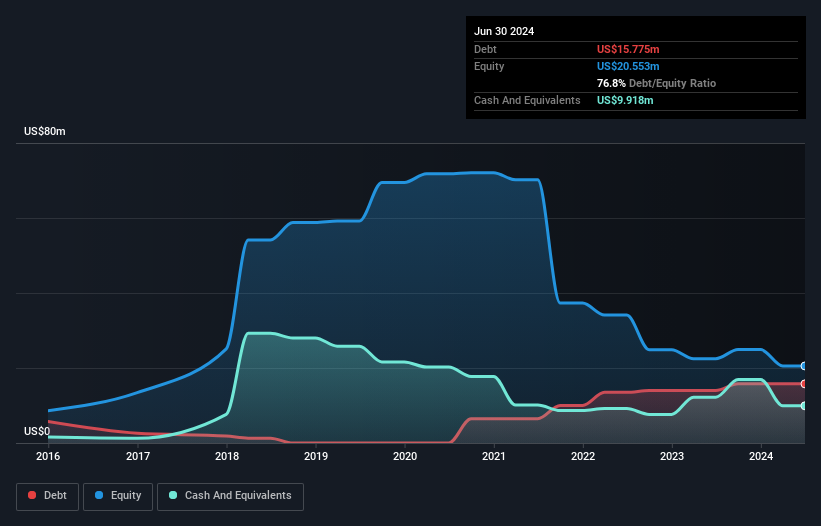Select the 2020 x-axis label
This screenshot has width=821, height=526.
click(x=405, y=456)
